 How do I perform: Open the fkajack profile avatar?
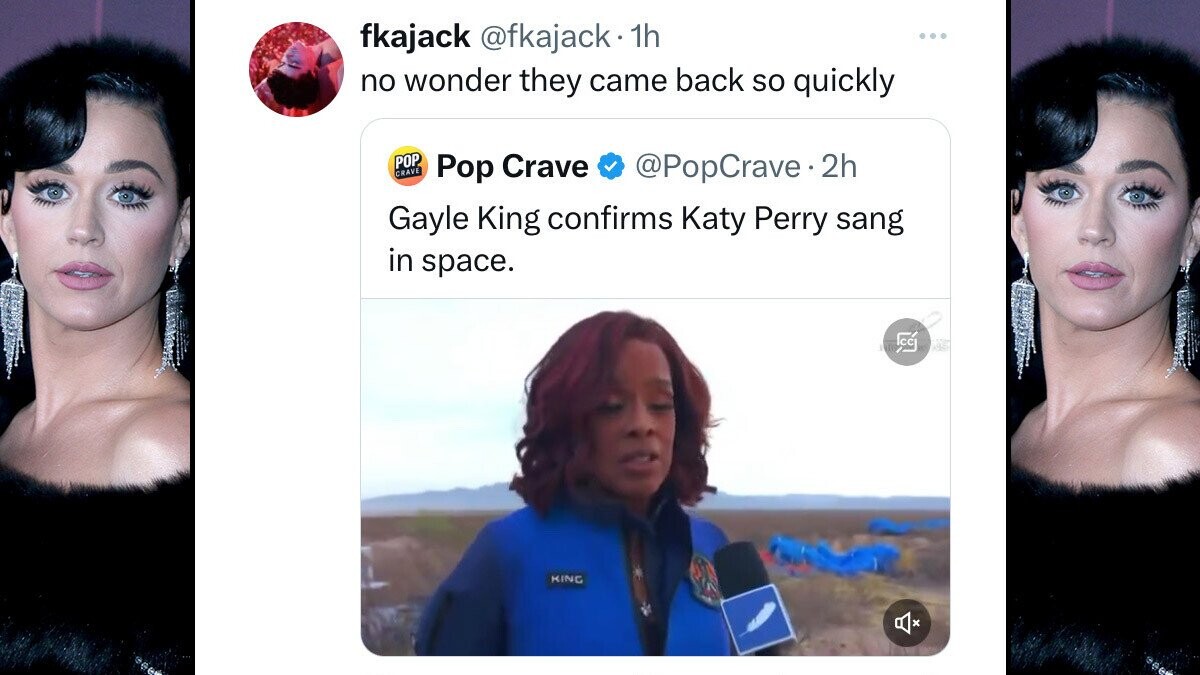click(x=296, y=69)
